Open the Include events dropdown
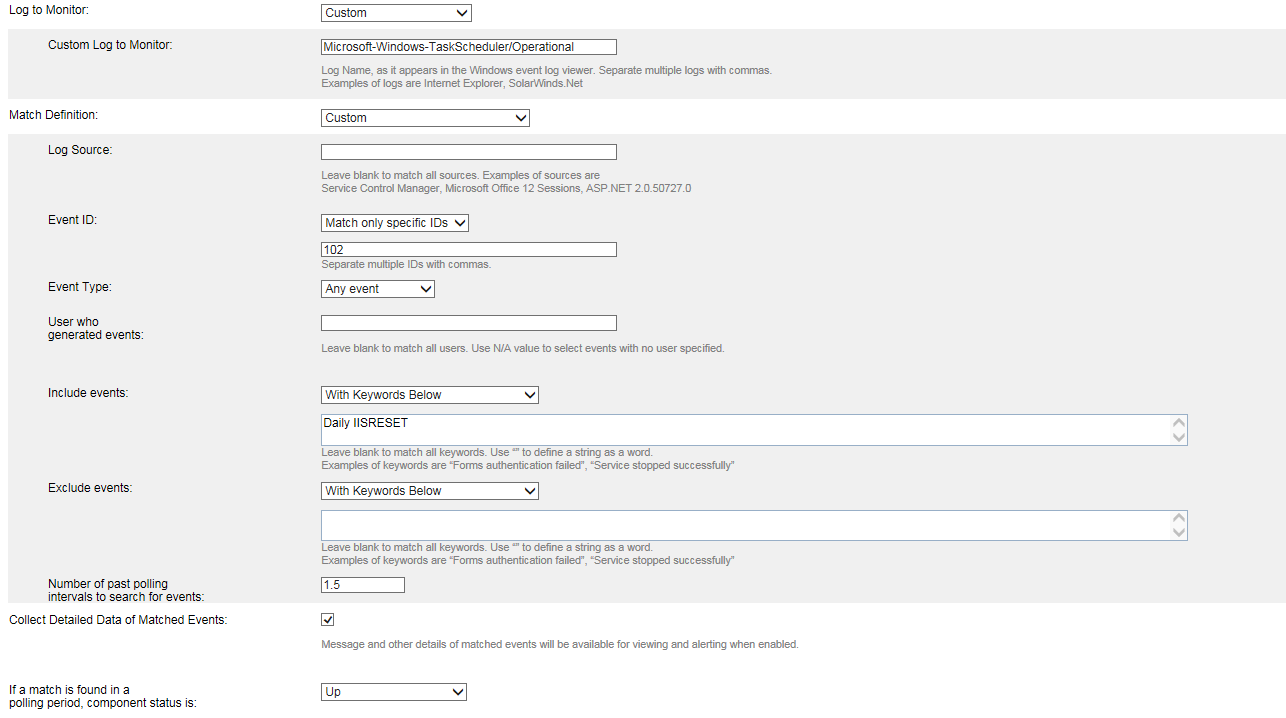The height and width of the screenshot is (718, 1286). point(430,395)
